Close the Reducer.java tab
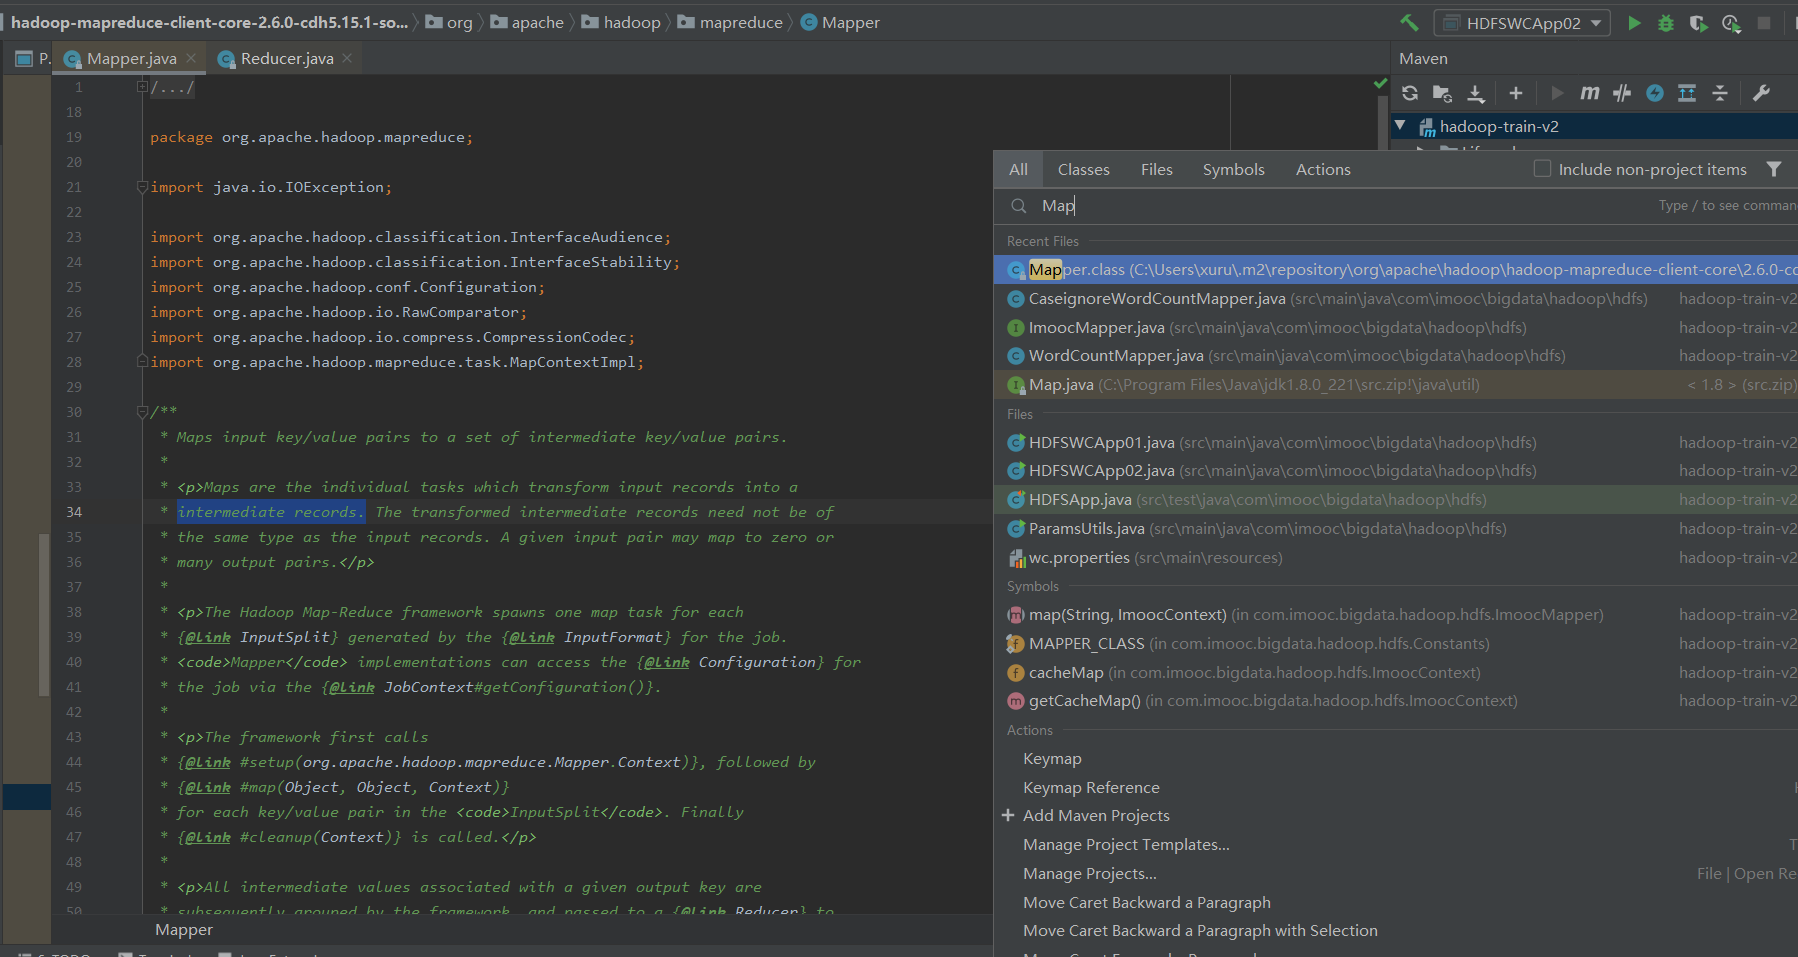 tap(347, 58)
